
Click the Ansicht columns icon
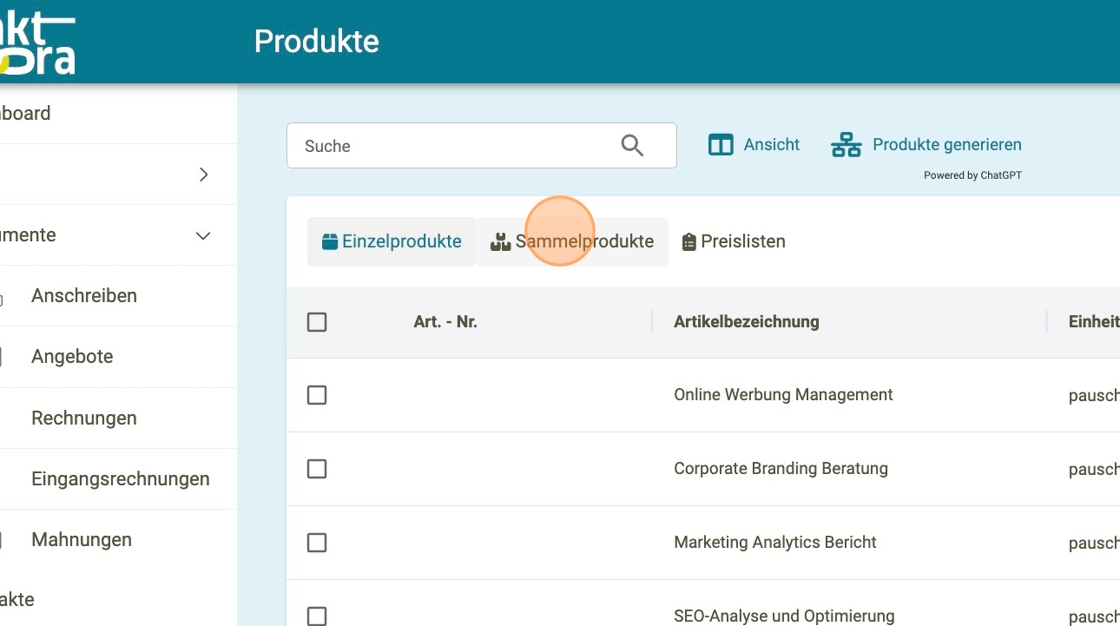point(721,145)
